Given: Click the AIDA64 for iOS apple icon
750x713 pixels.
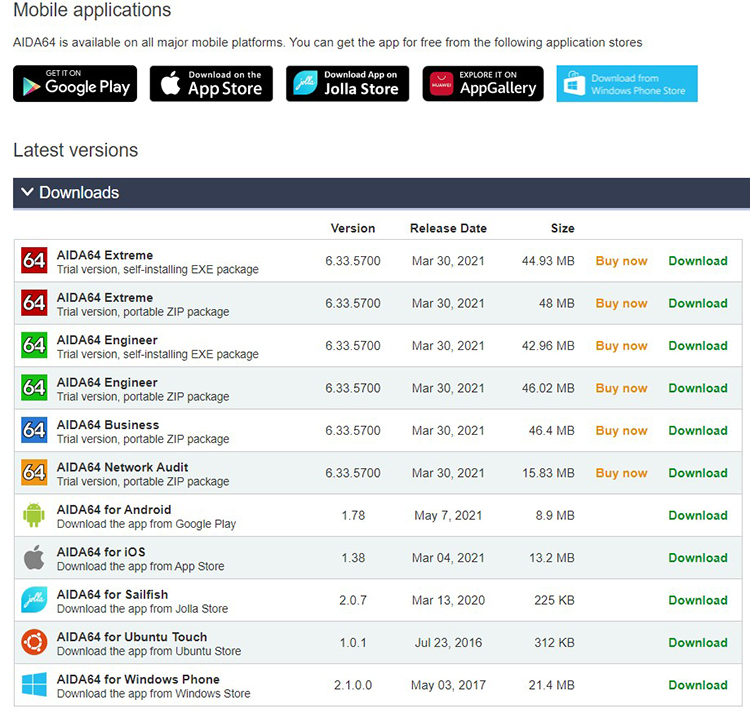Looking at the screenshot, I should tap(34, 558).
